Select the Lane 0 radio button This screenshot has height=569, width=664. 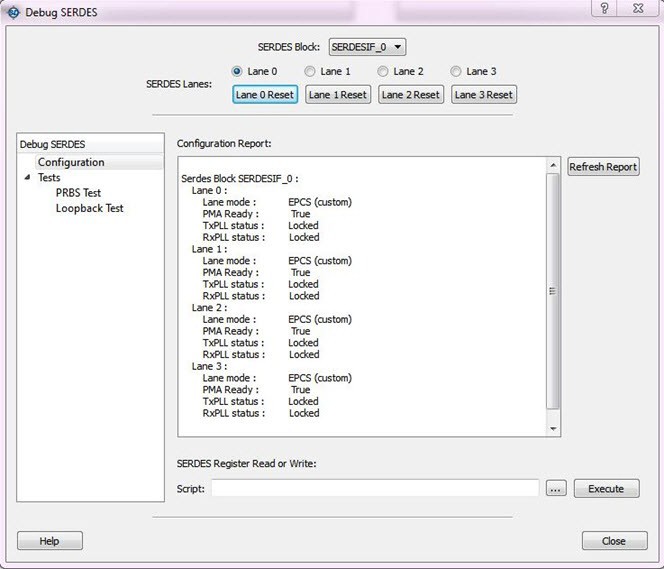tap(237, 71)
